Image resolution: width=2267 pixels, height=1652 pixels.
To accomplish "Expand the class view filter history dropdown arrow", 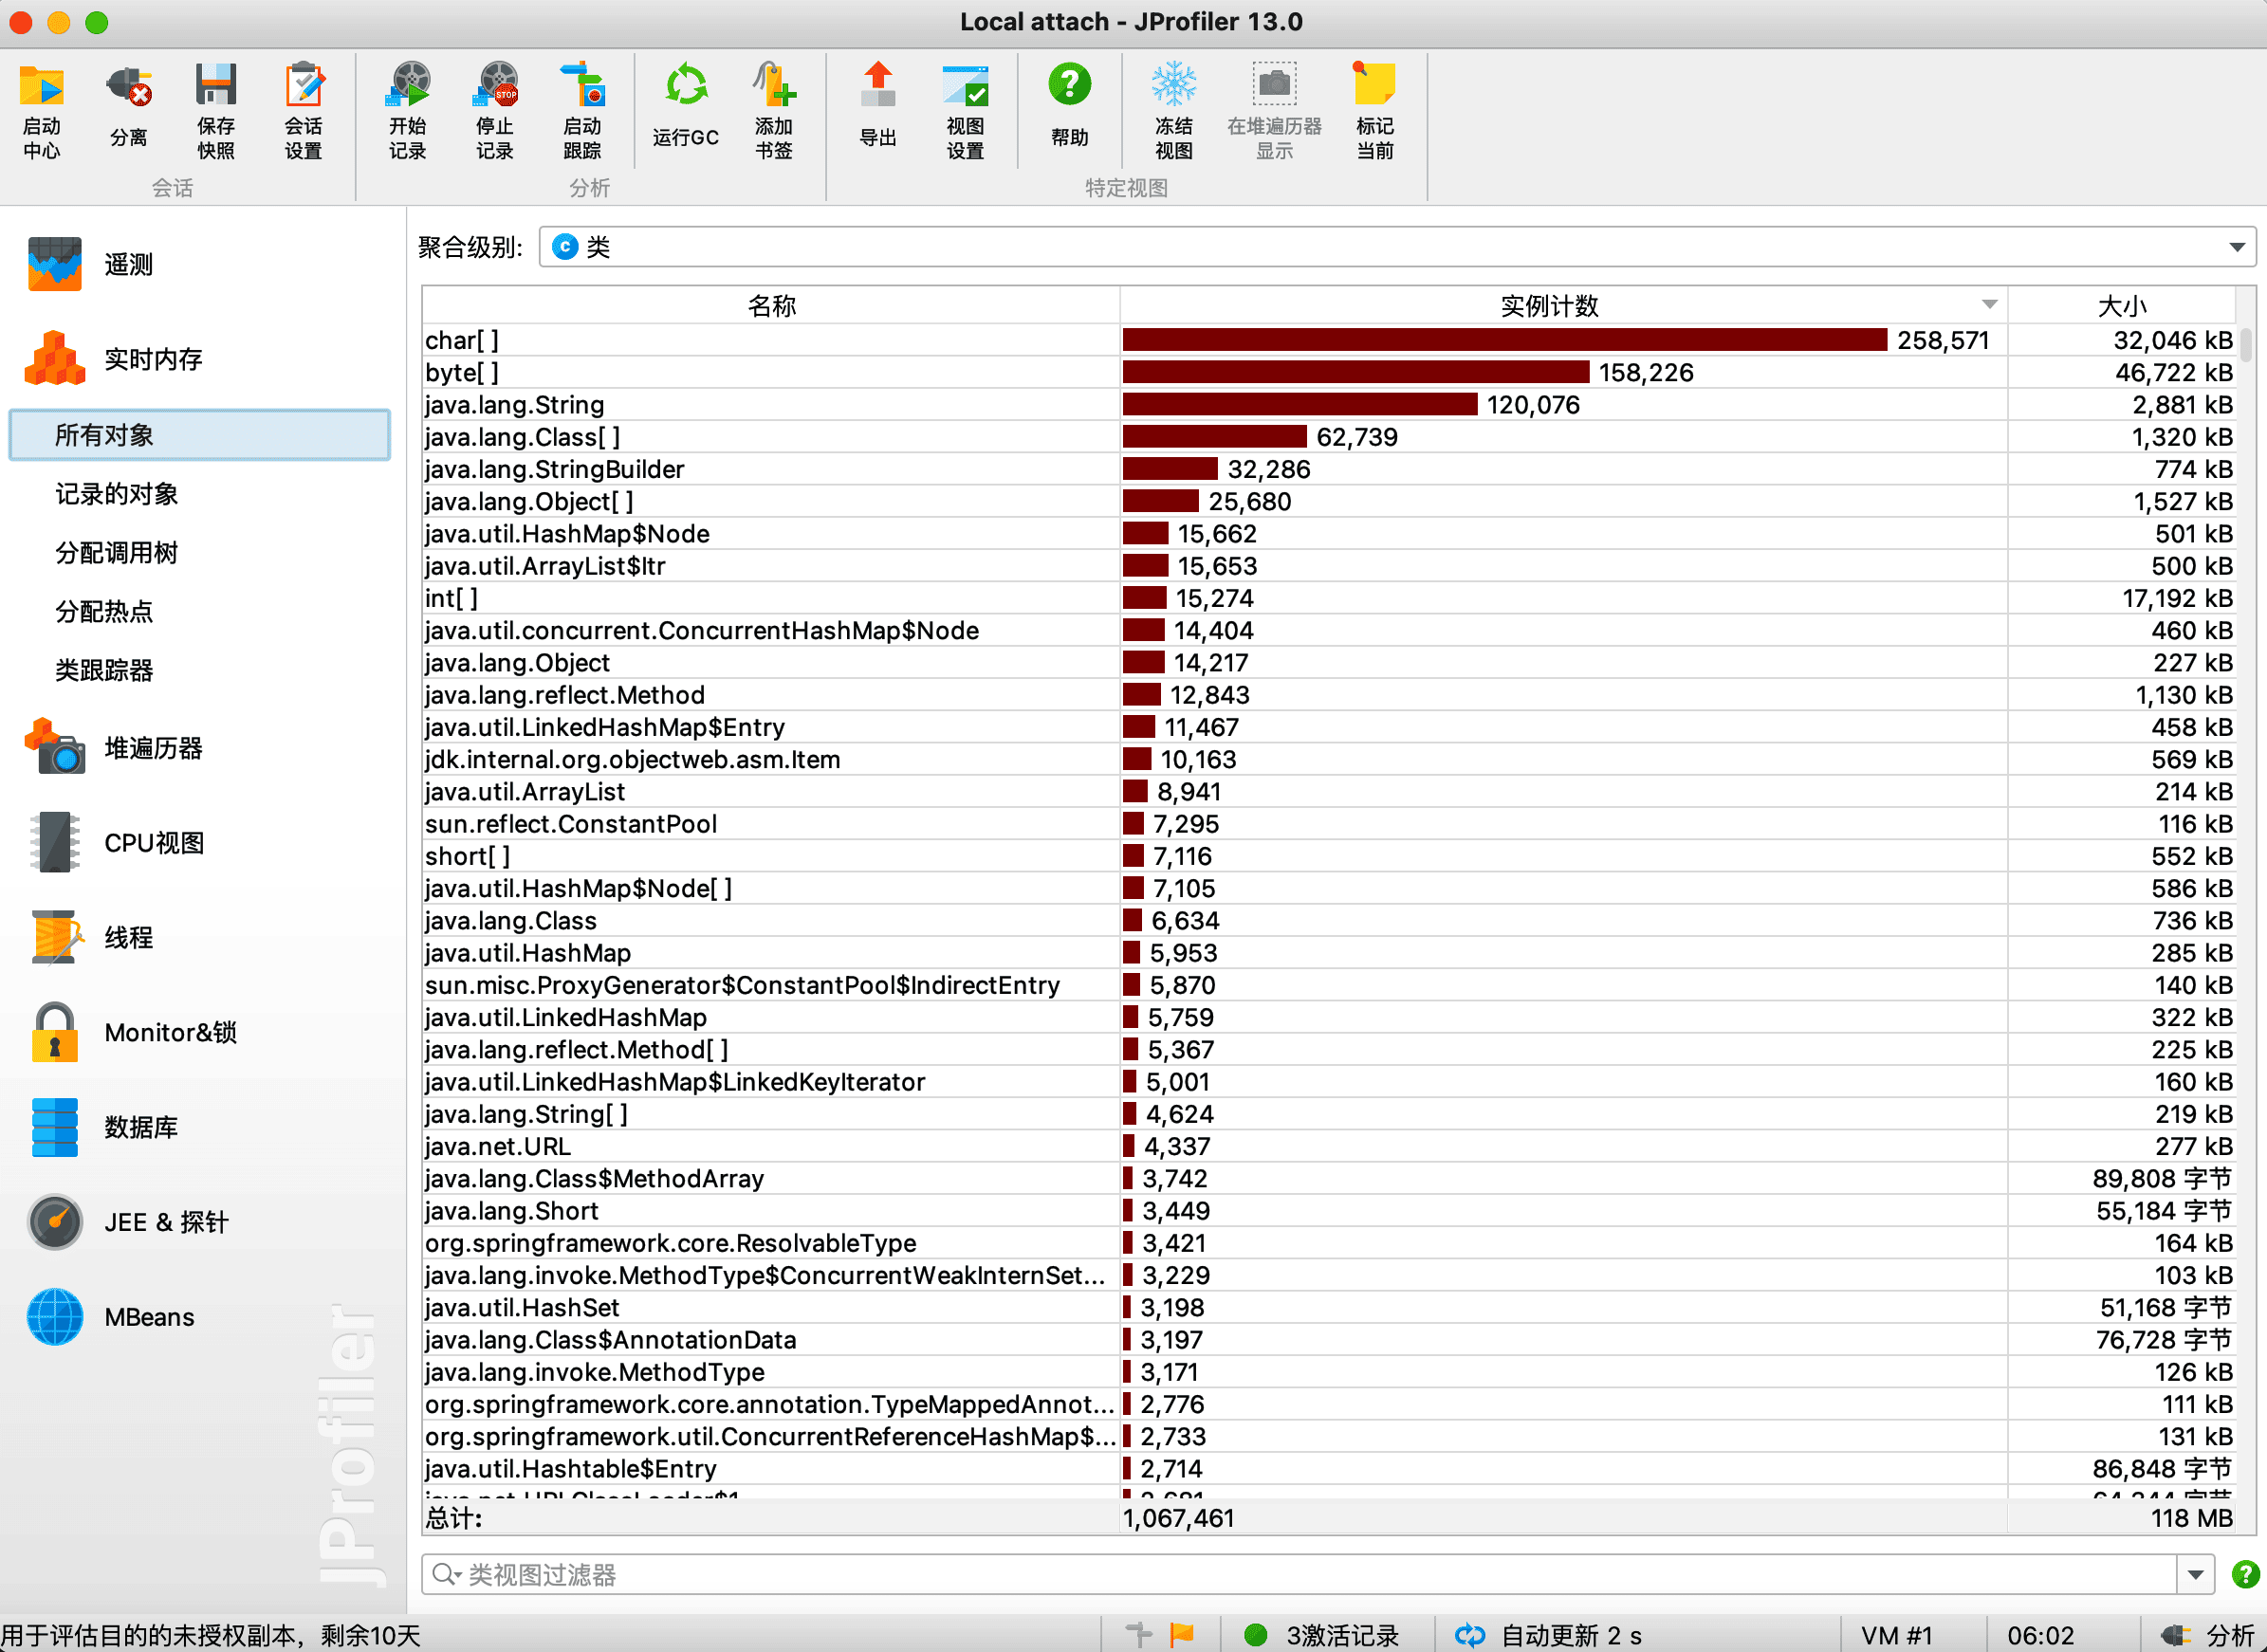I will click(x=2195, y=1575).
